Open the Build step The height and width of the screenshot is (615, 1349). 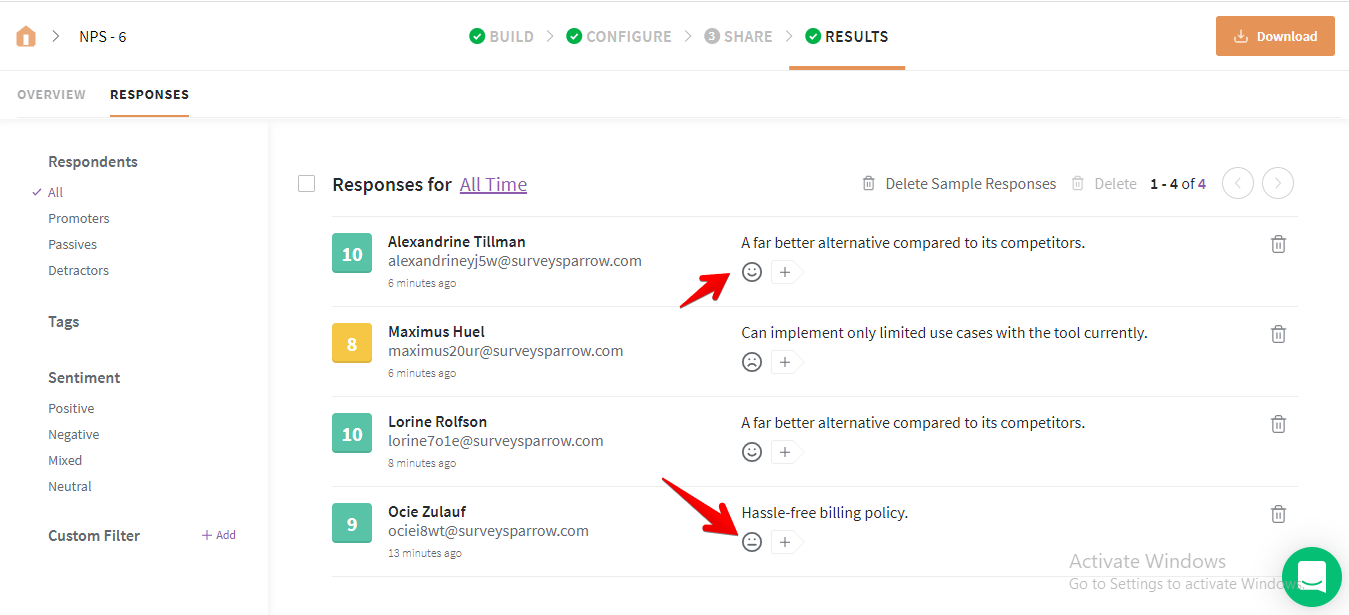point(501,37)
